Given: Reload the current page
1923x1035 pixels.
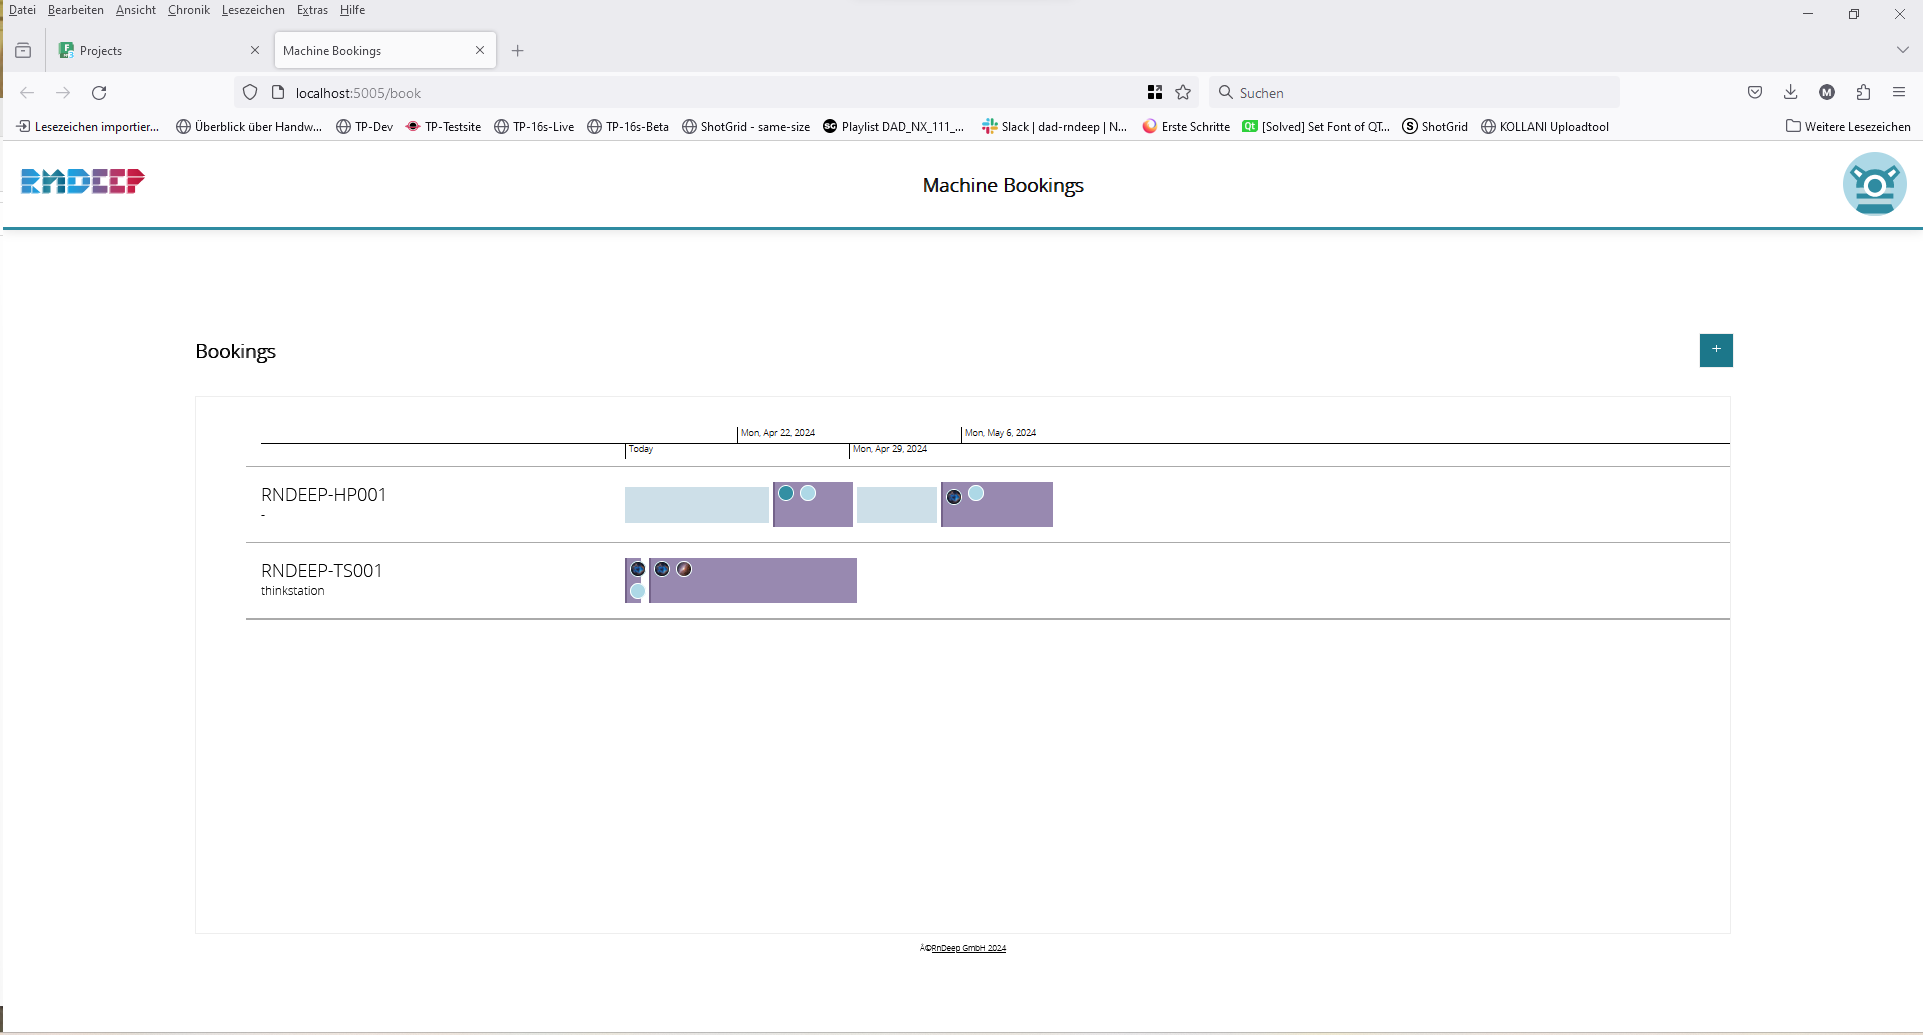Looking at the screenshot, I should 99,93.
